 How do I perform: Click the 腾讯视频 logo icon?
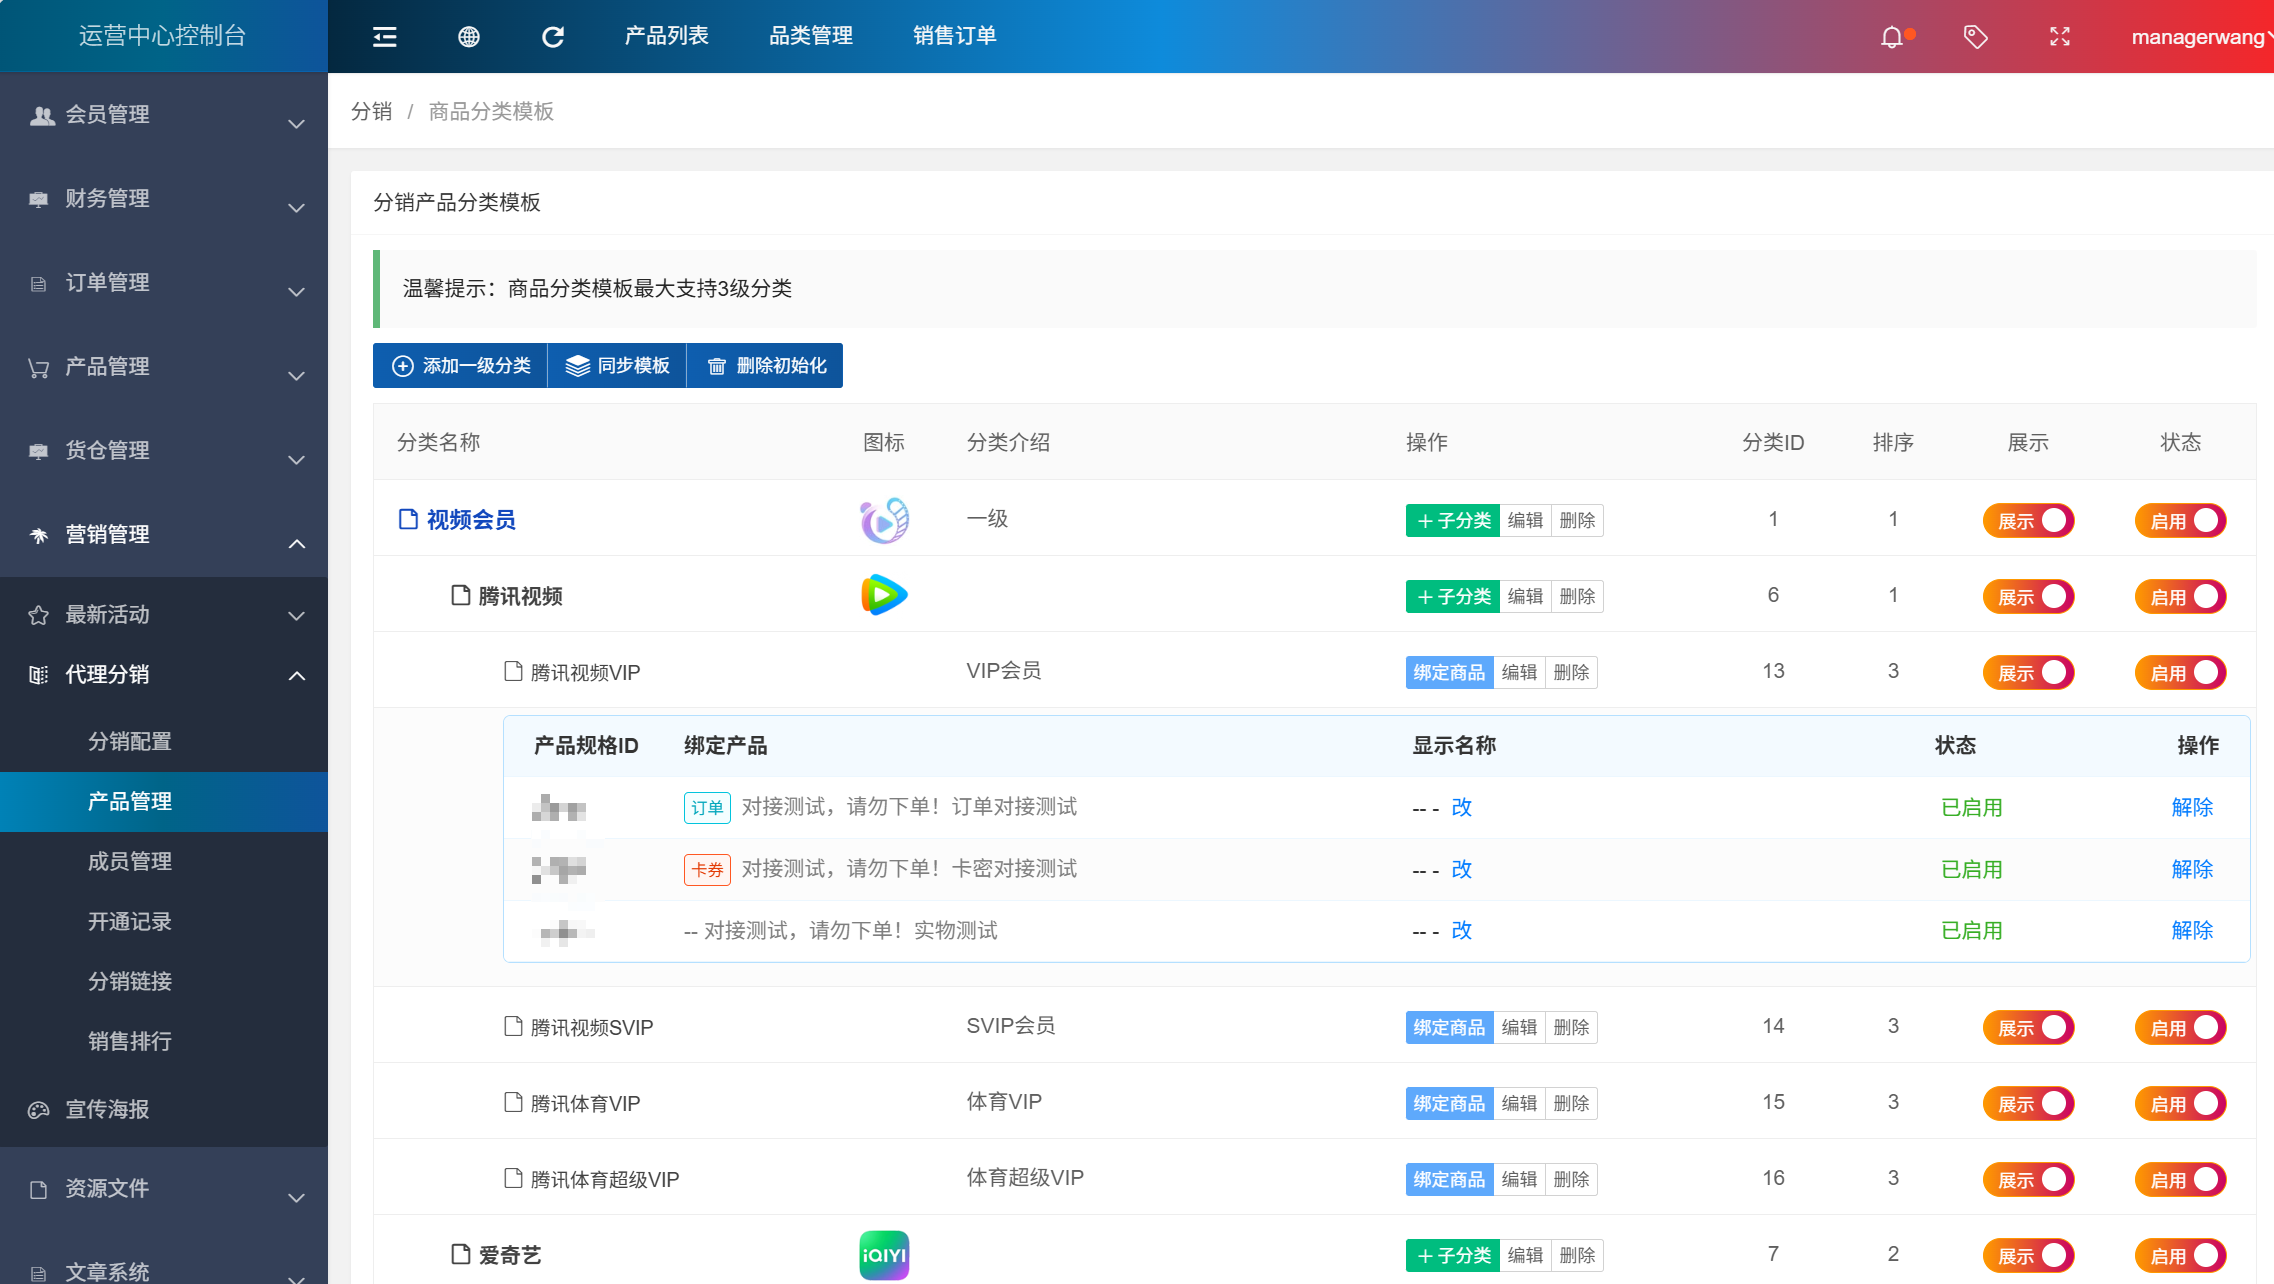884,595
